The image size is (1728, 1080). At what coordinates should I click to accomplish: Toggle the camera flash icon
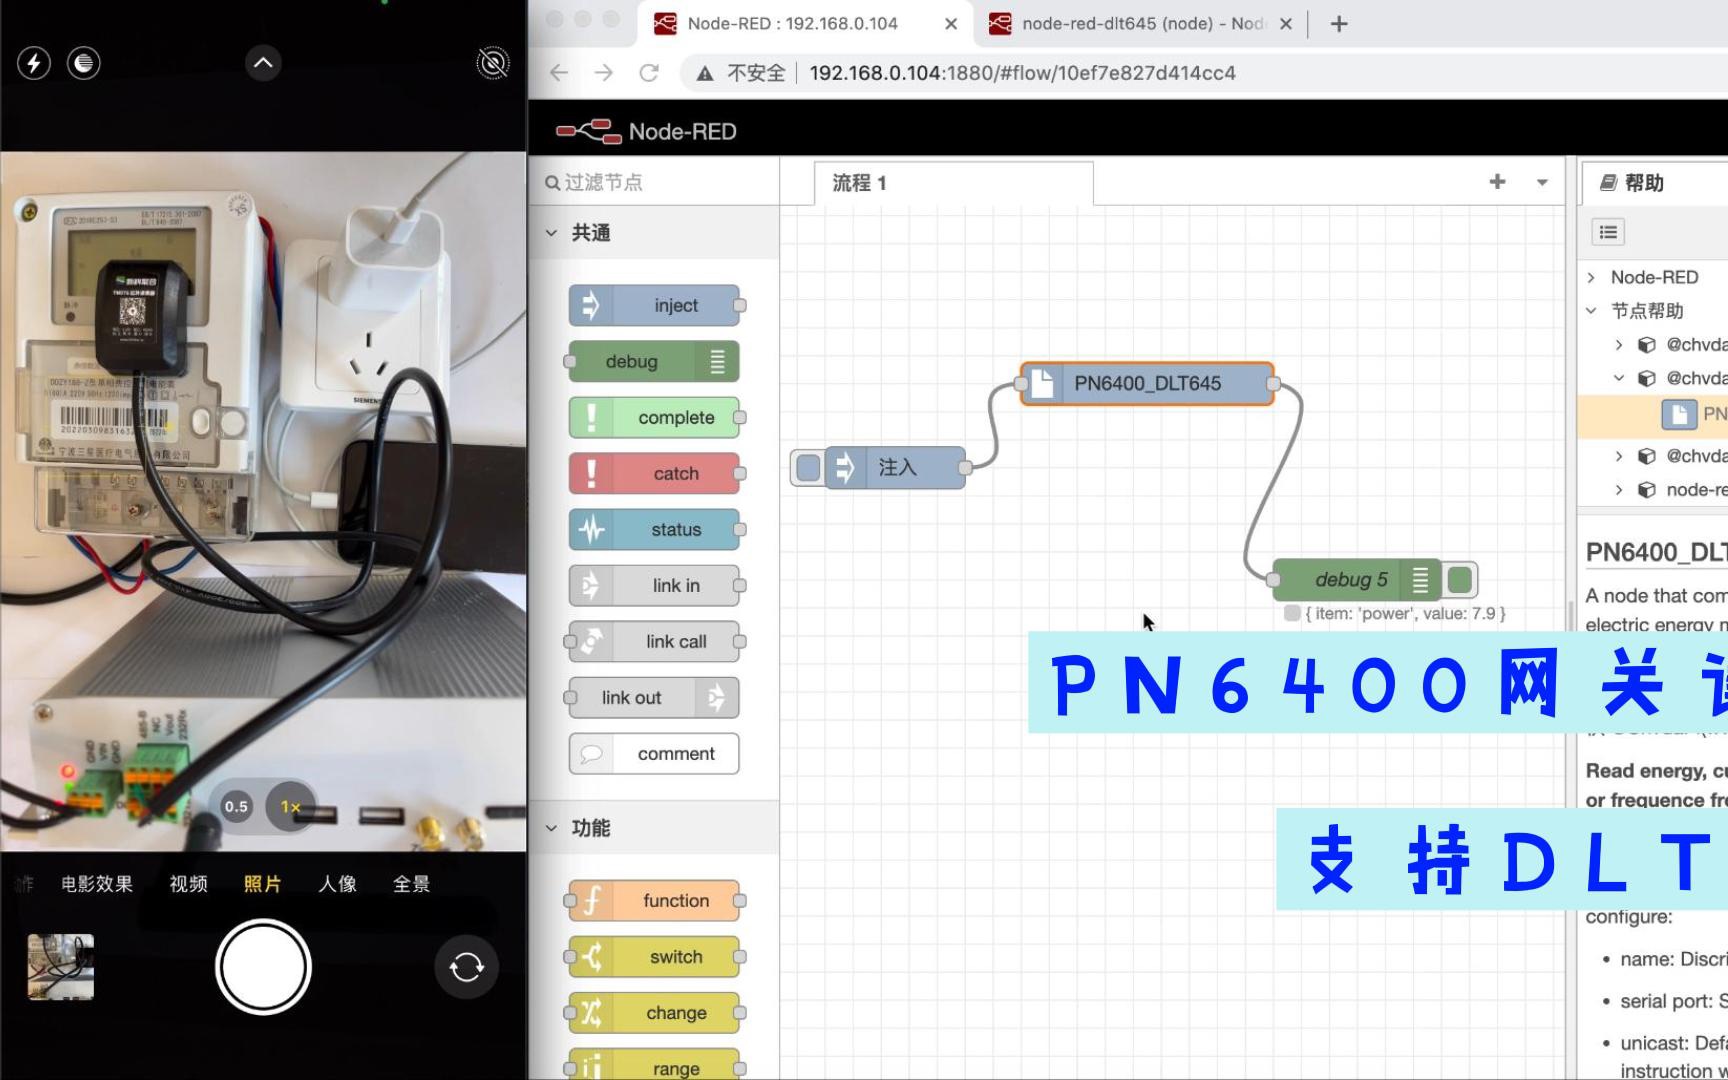34,63
